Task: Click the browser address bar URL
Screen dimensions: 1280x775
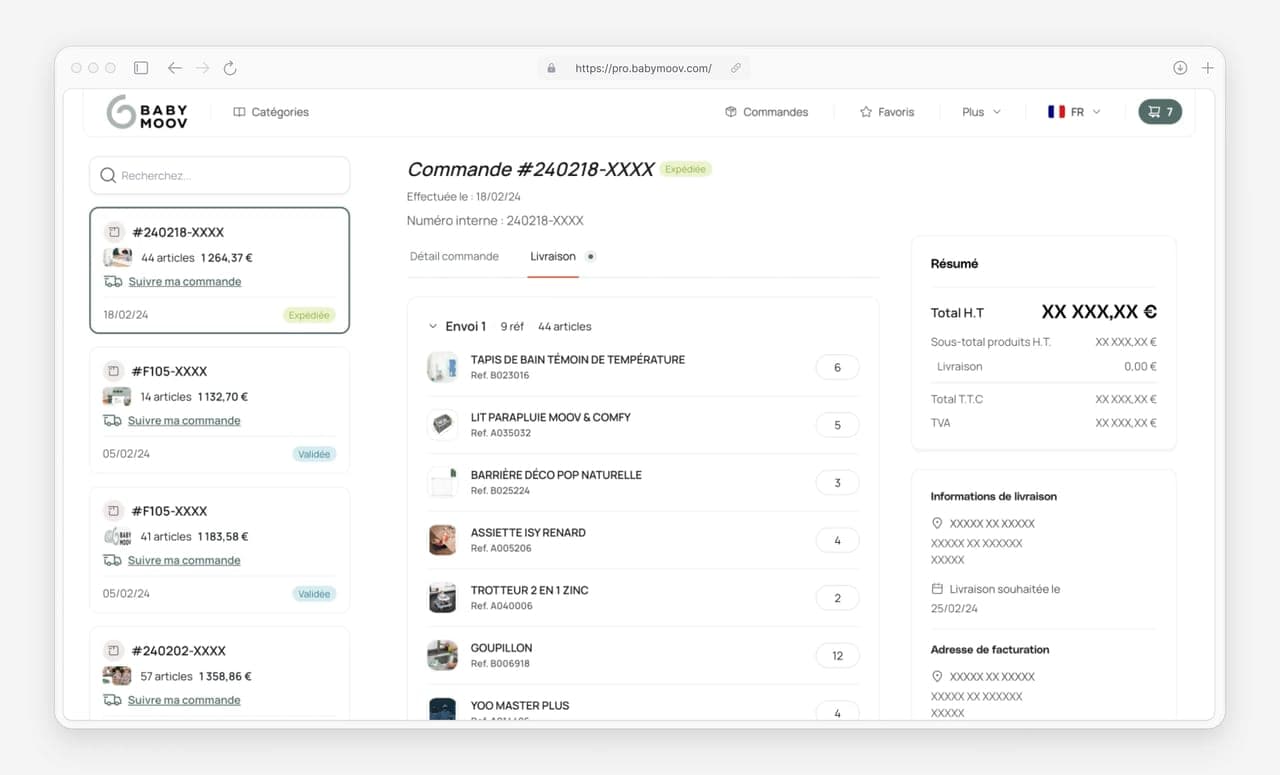Action: pos(643,68)
